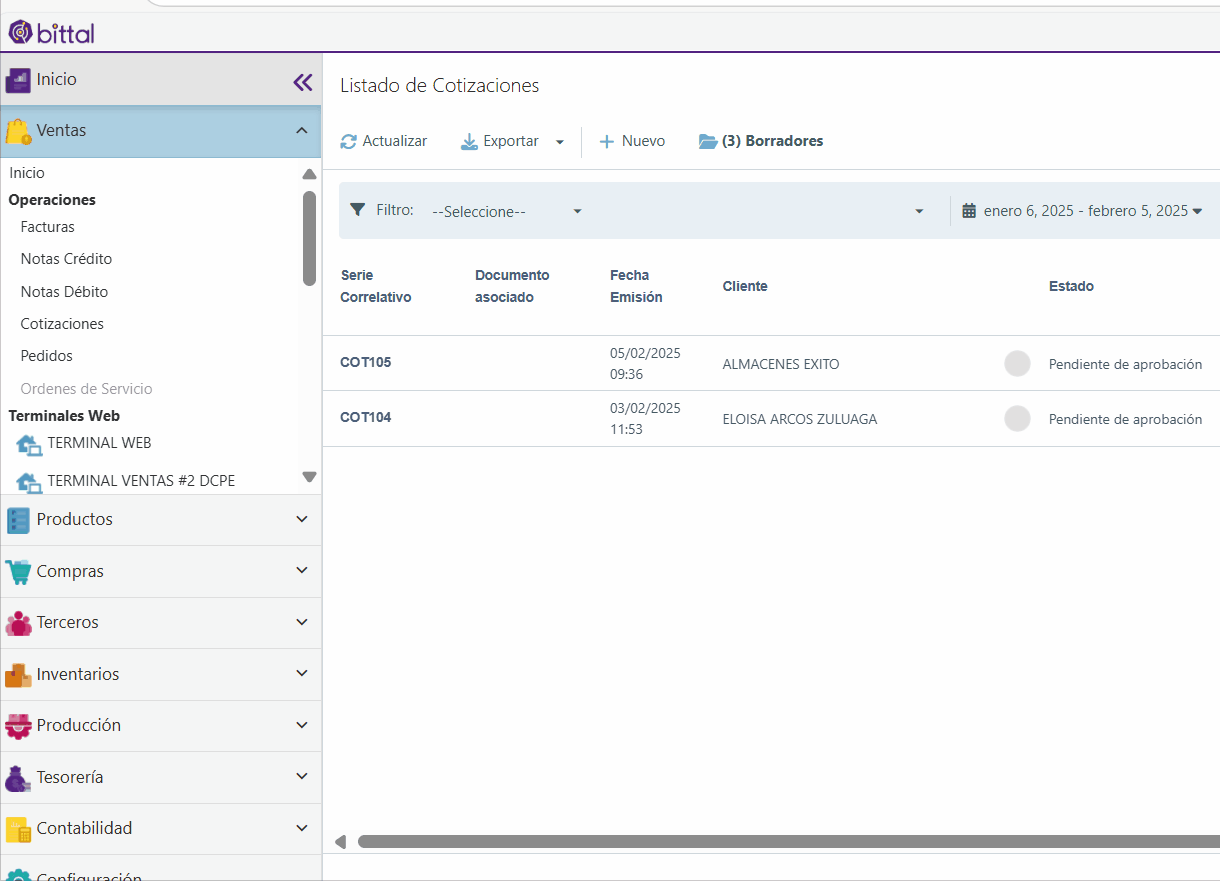Expand the Tesorería section
The height and width of the screenshot is (881, 1220).
tap(302, 776)
